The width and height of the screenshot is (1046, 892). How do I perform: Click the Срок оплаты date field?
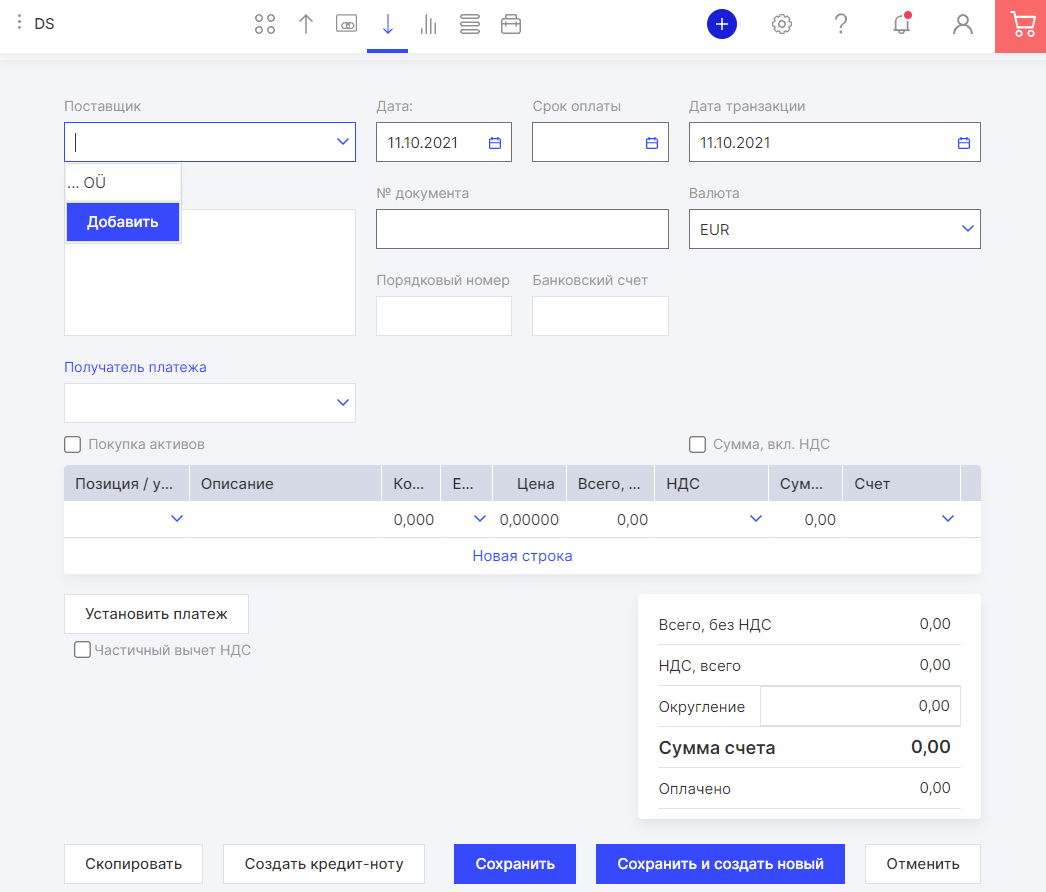click(600, 142)
